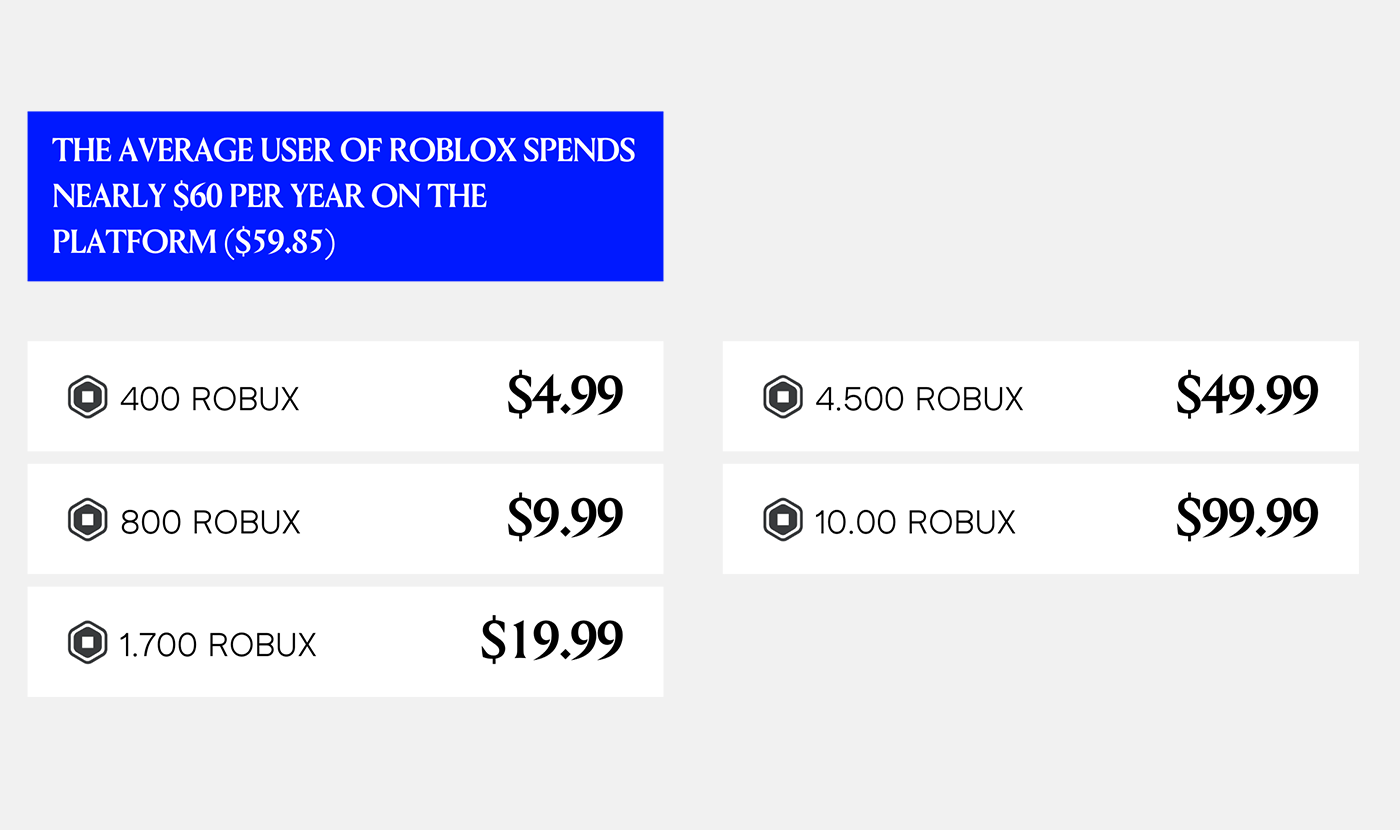Click the Robux icon beside 800 ROBUX
Viewport: 1400px width, 830px height.
tap(87, 520)
